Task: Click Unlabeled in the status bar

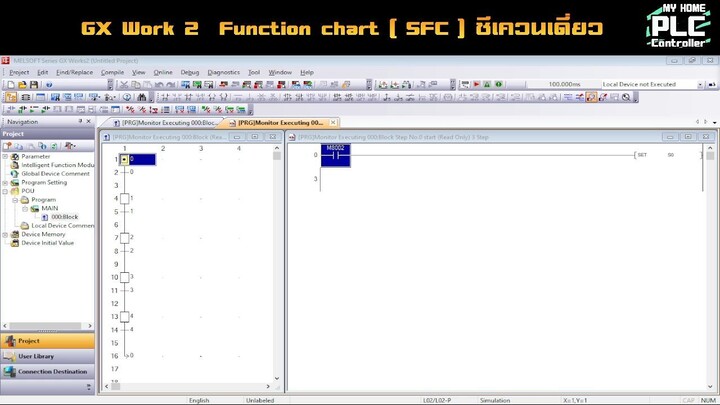Action: click(x=260, y=400)
